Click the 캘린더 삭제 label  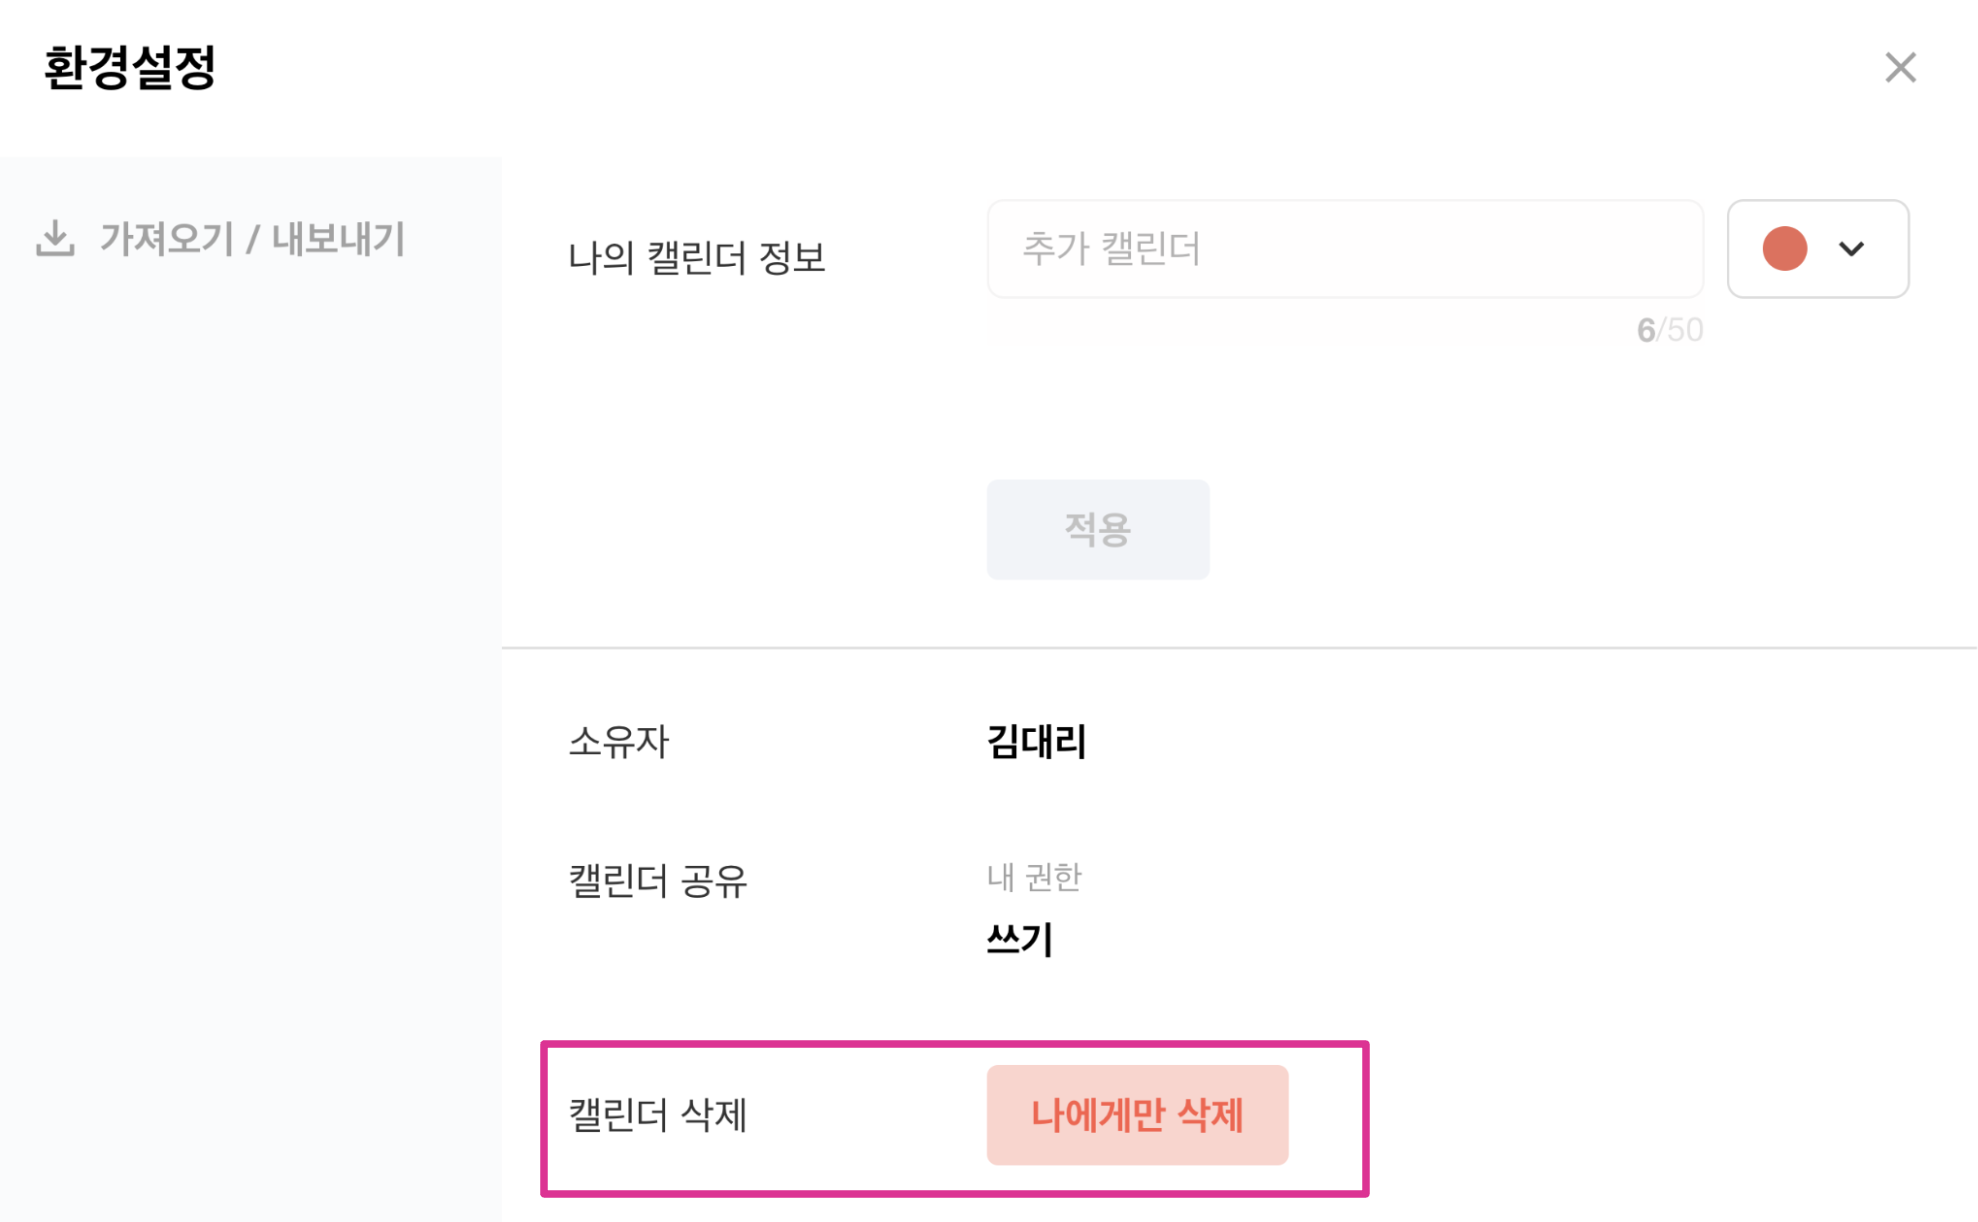[x=657, y=1115]
